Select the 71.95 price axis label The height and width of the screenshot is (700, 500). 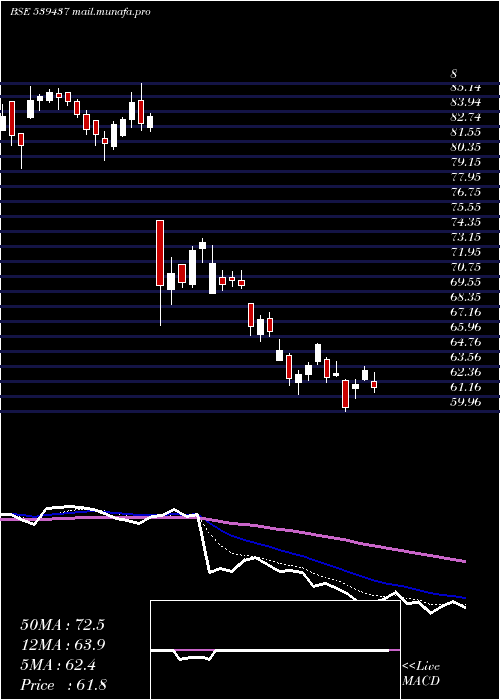[466, 252]
